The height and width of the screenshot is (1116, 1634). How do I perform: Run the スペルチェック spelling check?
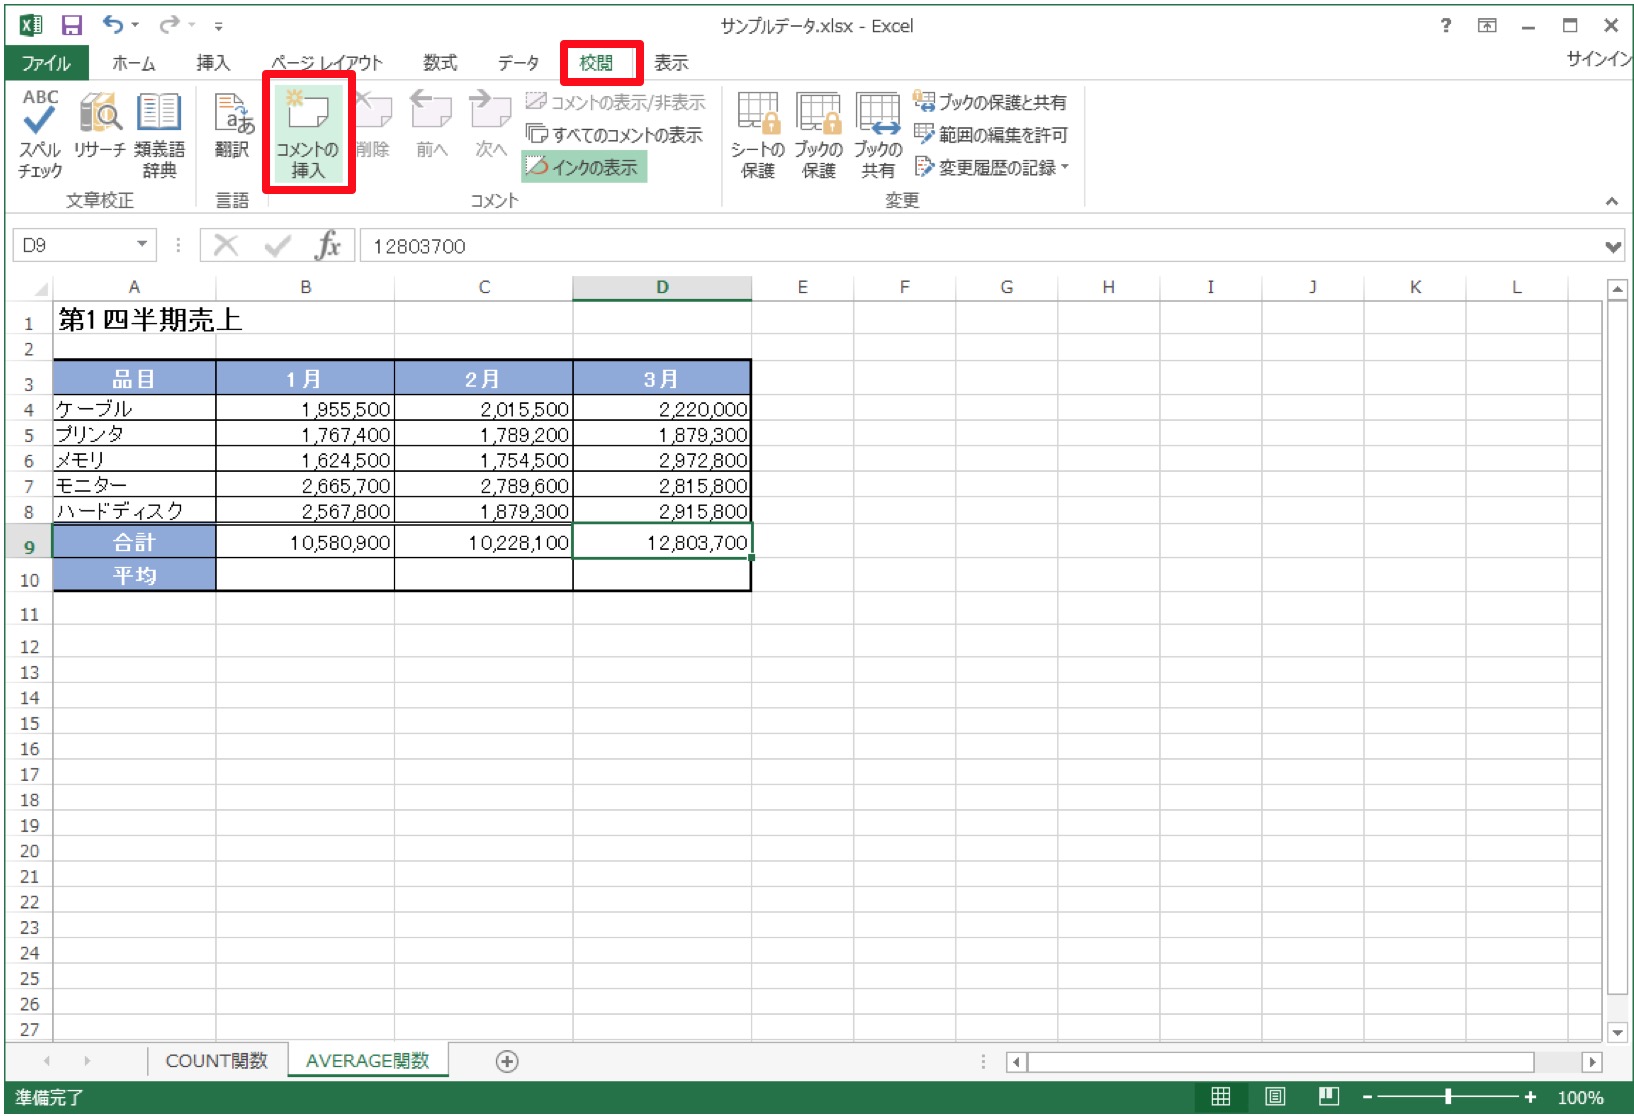point(40,134)
